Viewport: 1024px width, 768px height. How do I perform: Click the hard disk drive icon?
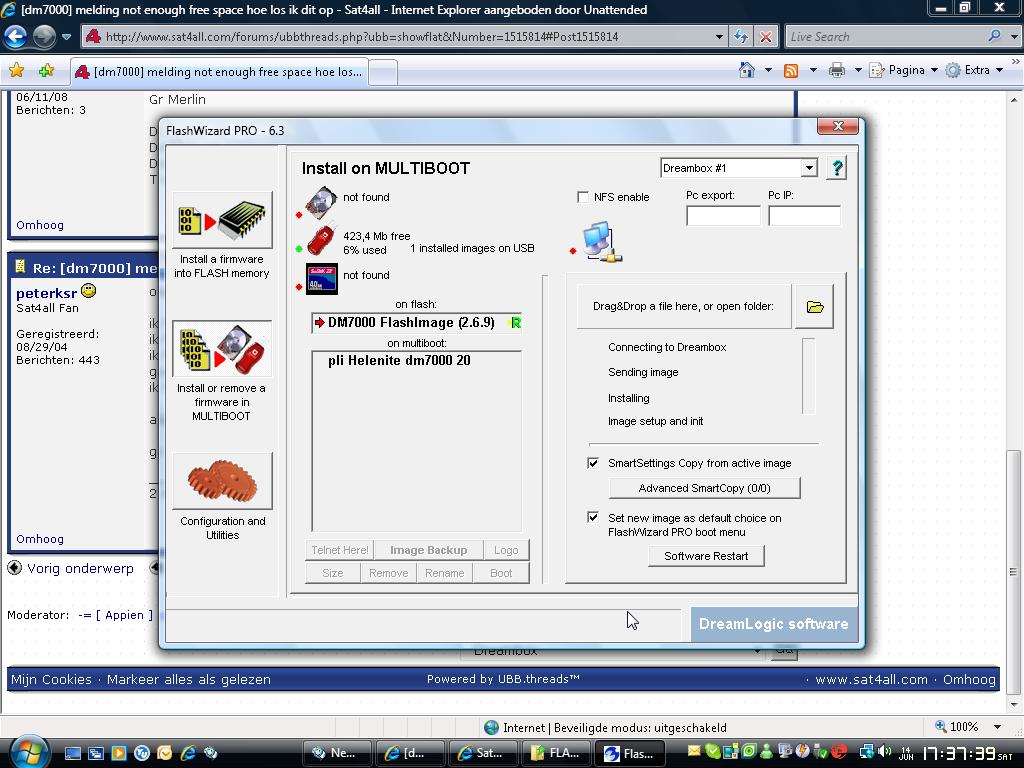point(321,202)
